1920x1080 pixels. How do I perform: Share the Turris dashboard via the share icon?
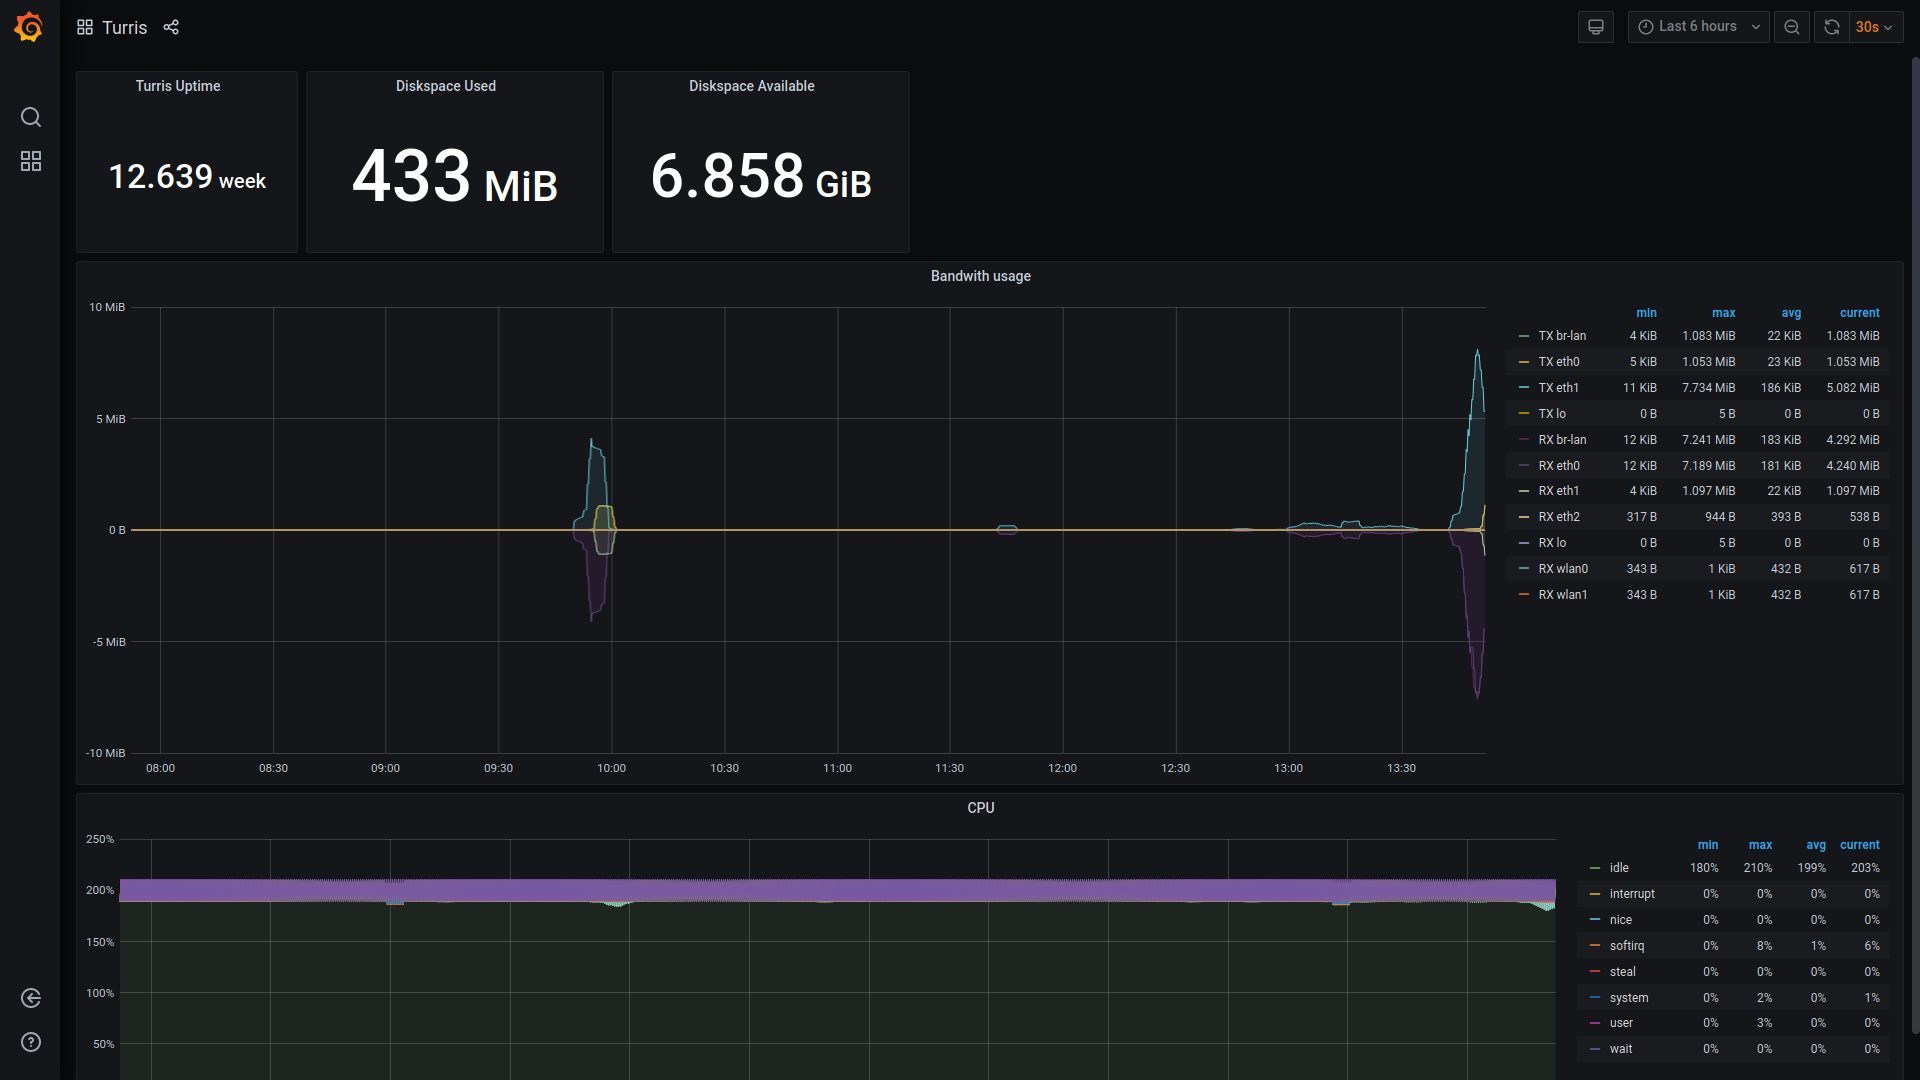coord(171,27)
